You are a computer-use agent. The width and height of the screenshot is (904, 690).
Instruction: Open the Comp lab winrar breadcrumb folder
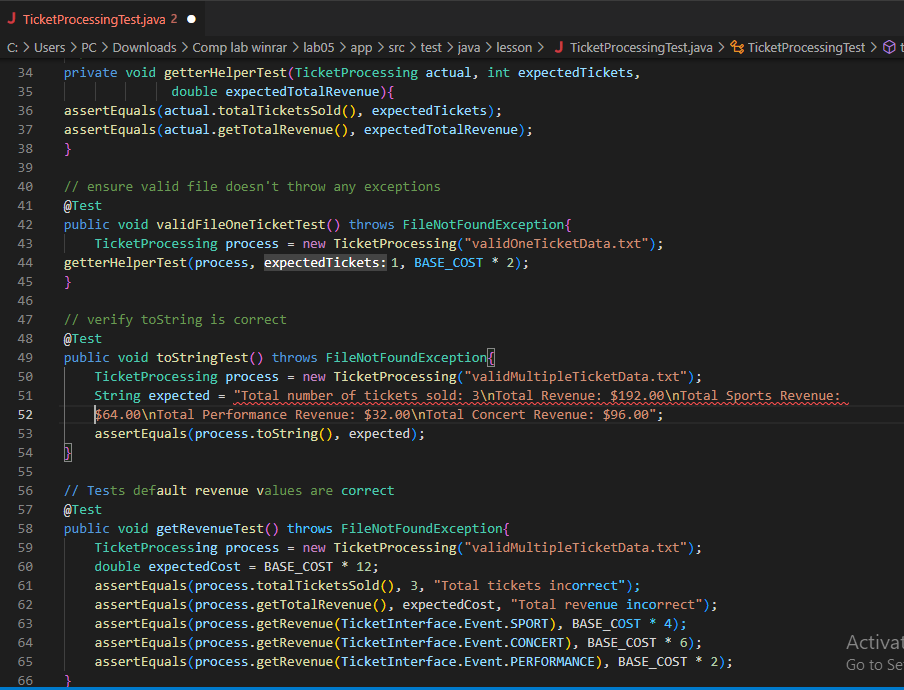[x=239, y=48]
